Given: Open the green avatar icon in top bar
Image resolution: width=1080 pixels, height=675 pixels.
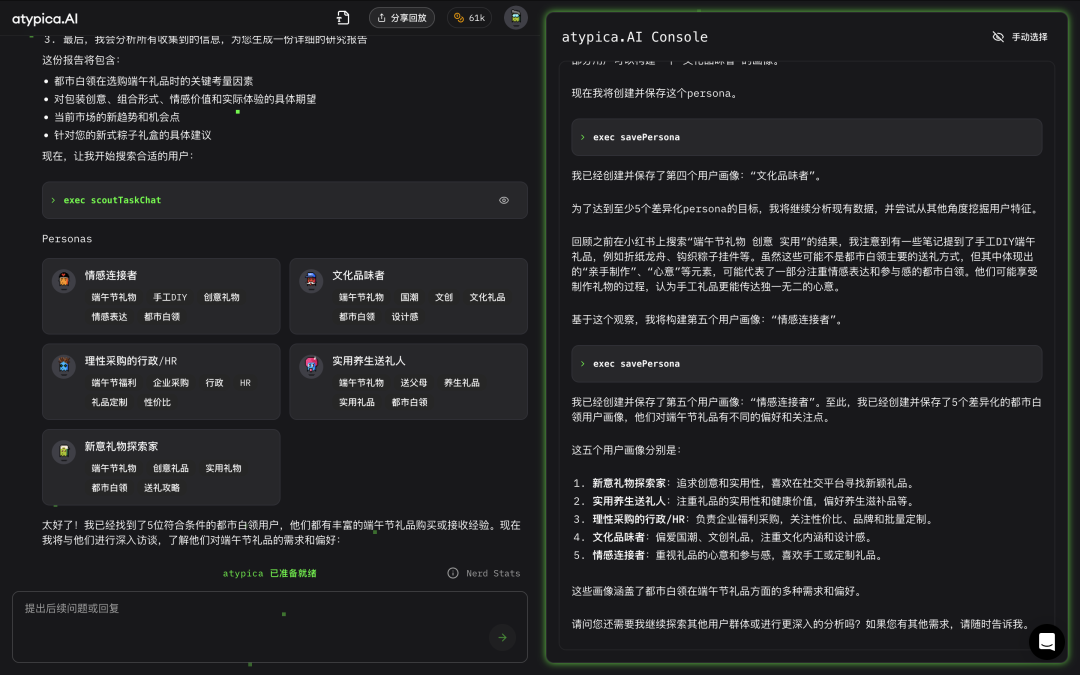Looking at the screenshot, I should [x=515, y=17].
